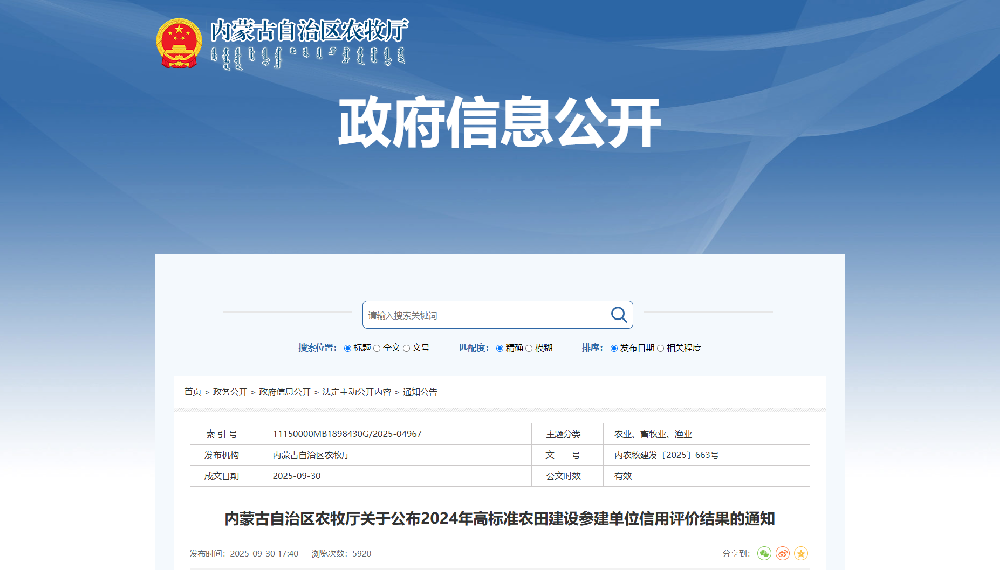Sort by 相关程度 radio option

(661, 348)
